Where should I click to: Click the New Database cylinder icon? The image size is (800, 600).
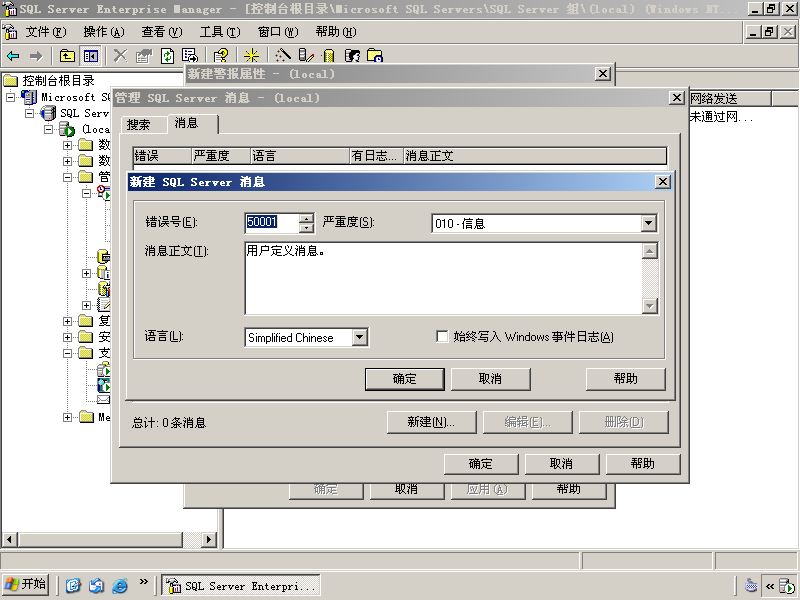click(329, 56)
